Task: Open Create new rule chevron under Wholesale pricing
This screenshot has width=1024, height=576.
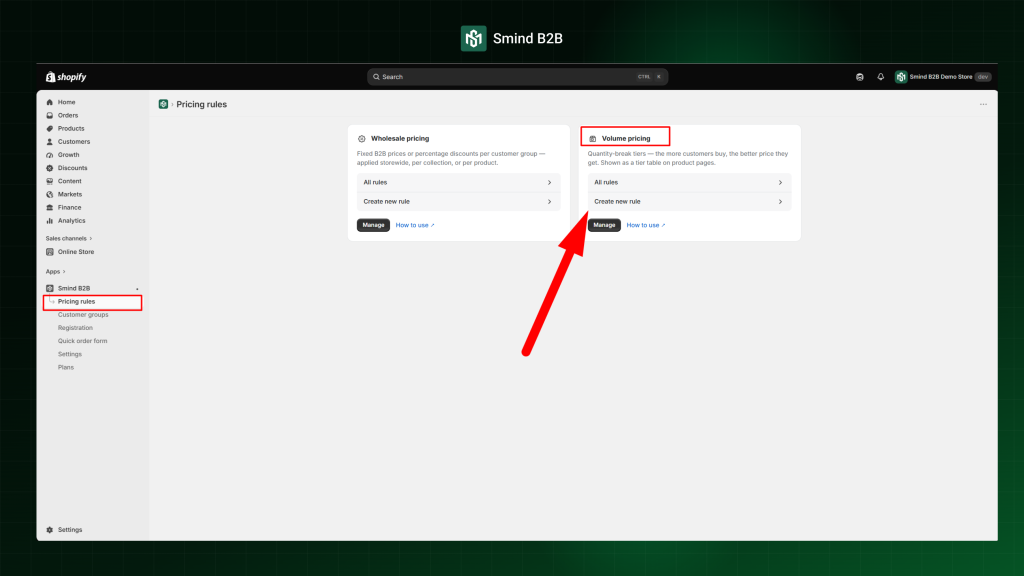Action: pyautogui.click(x=549, y=202)
